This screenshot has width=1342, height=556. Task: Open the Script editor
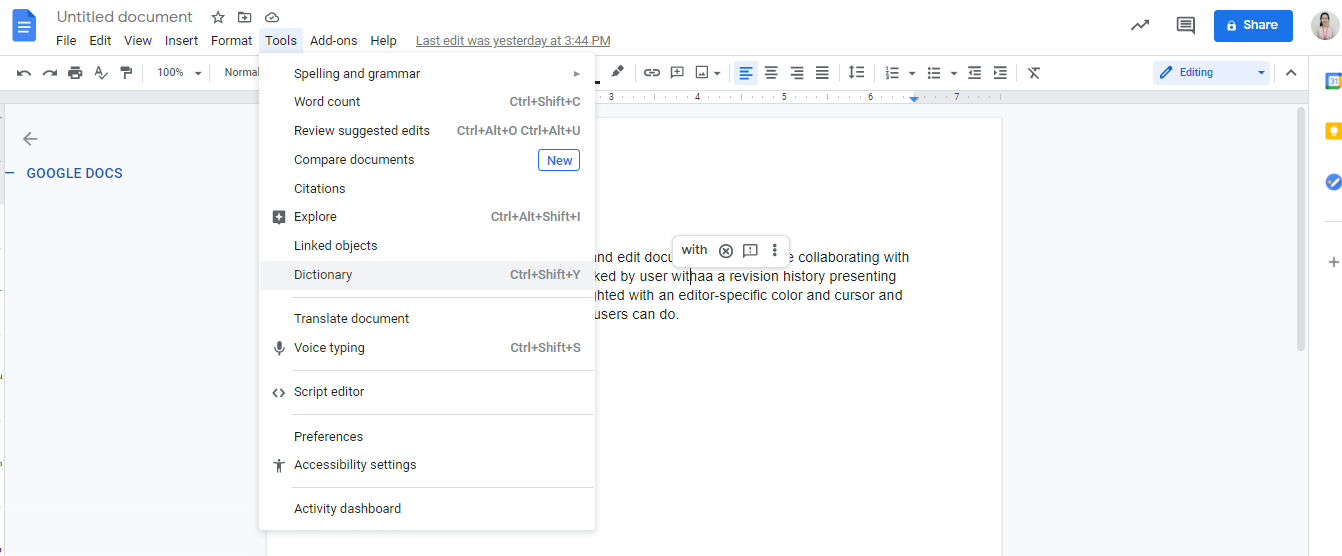(427, 392)
